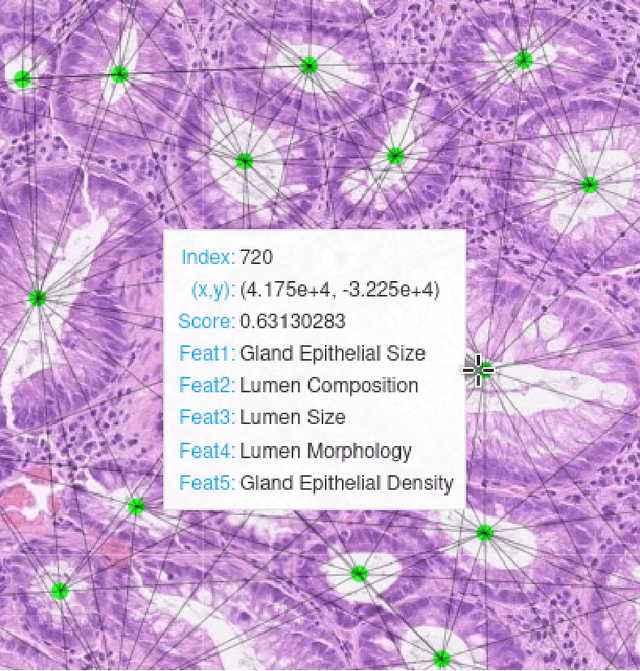
Task: Click the green node in the far-right lumen
Action: click(x=589, y=185)
